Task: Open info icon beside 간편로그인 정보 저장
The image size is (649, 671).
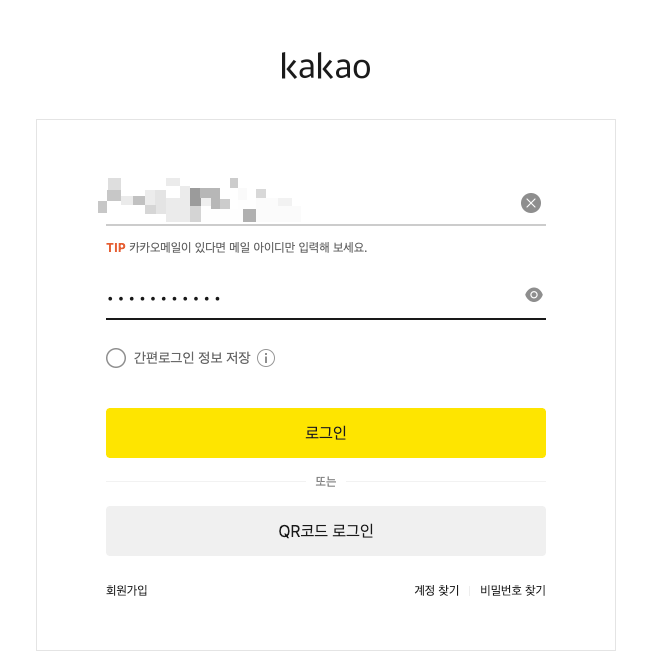Action: click(266, 358)
